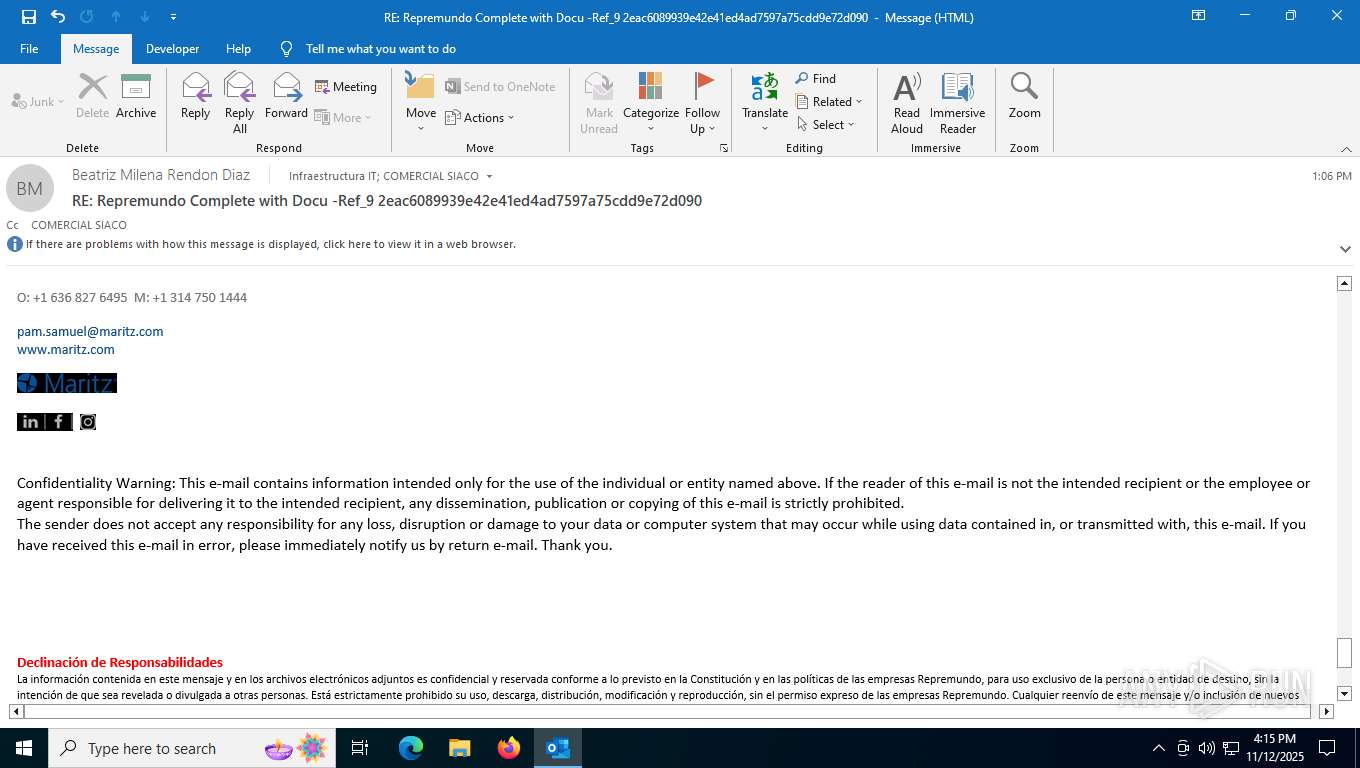Archive this email

[136, 96]
